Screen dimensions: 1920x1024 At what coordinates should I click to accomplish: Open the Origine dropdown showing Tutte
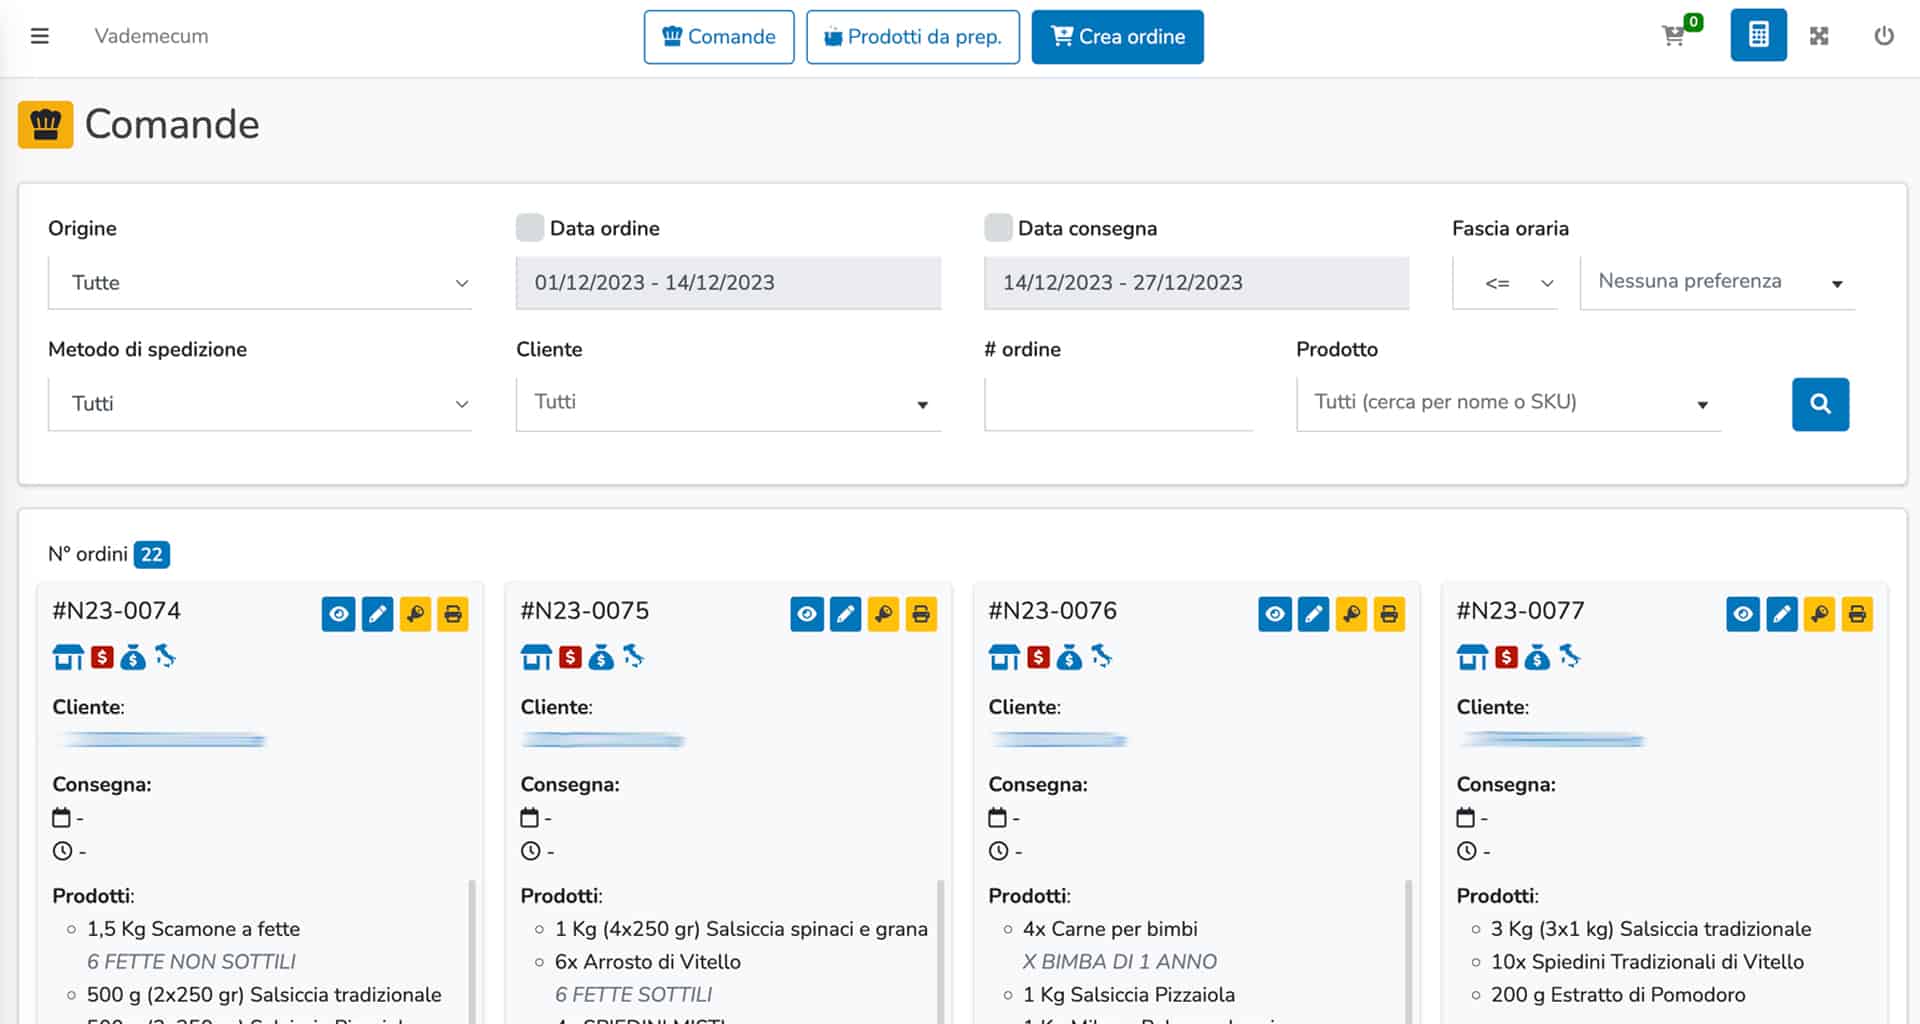(x=260, y=283)
